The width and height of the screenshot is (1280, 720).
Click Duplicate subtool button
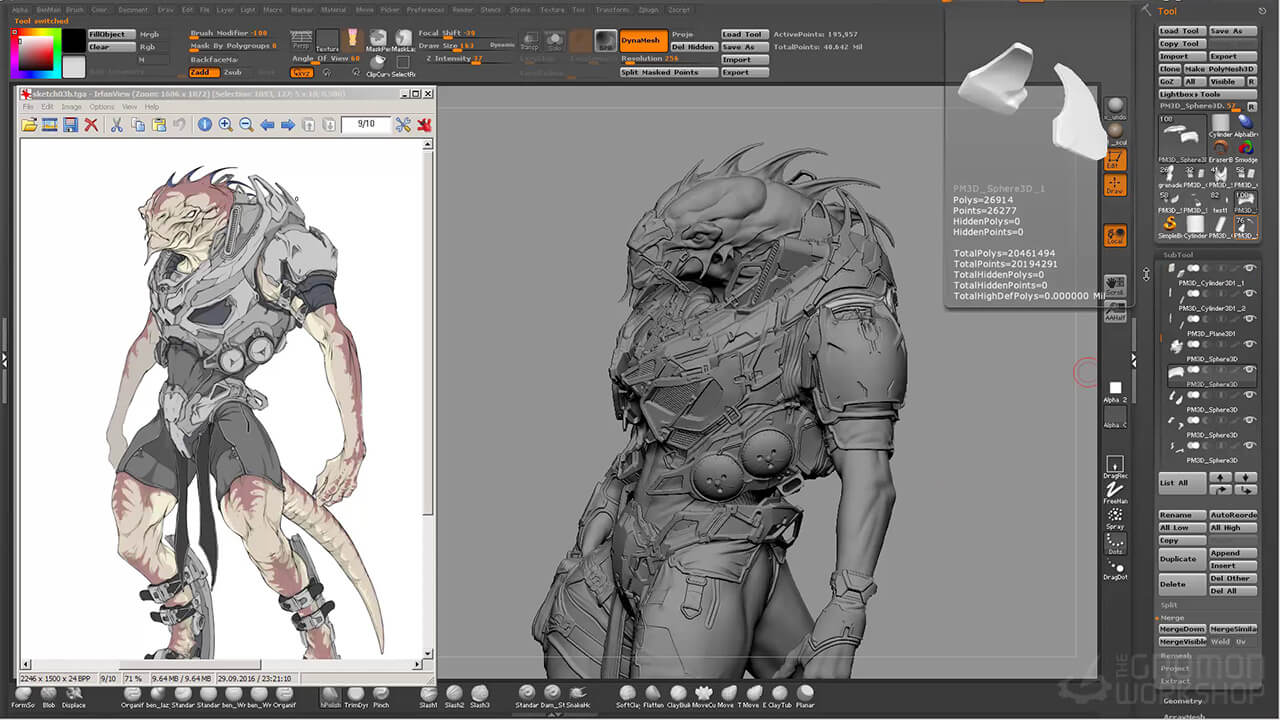1182,559
